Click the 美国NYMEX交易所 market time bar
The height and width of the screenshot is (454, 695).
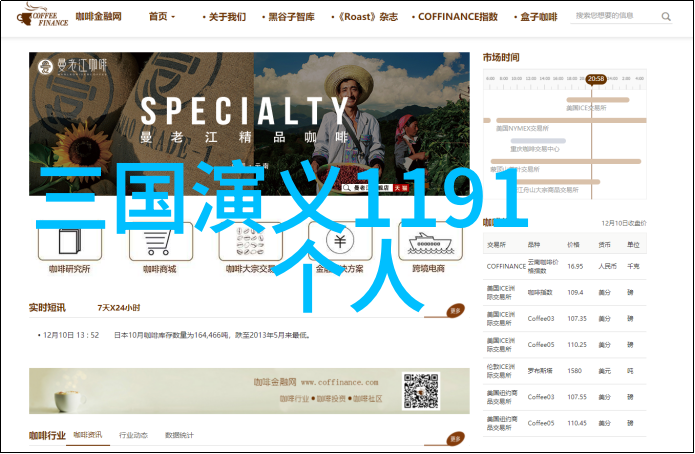571,121
